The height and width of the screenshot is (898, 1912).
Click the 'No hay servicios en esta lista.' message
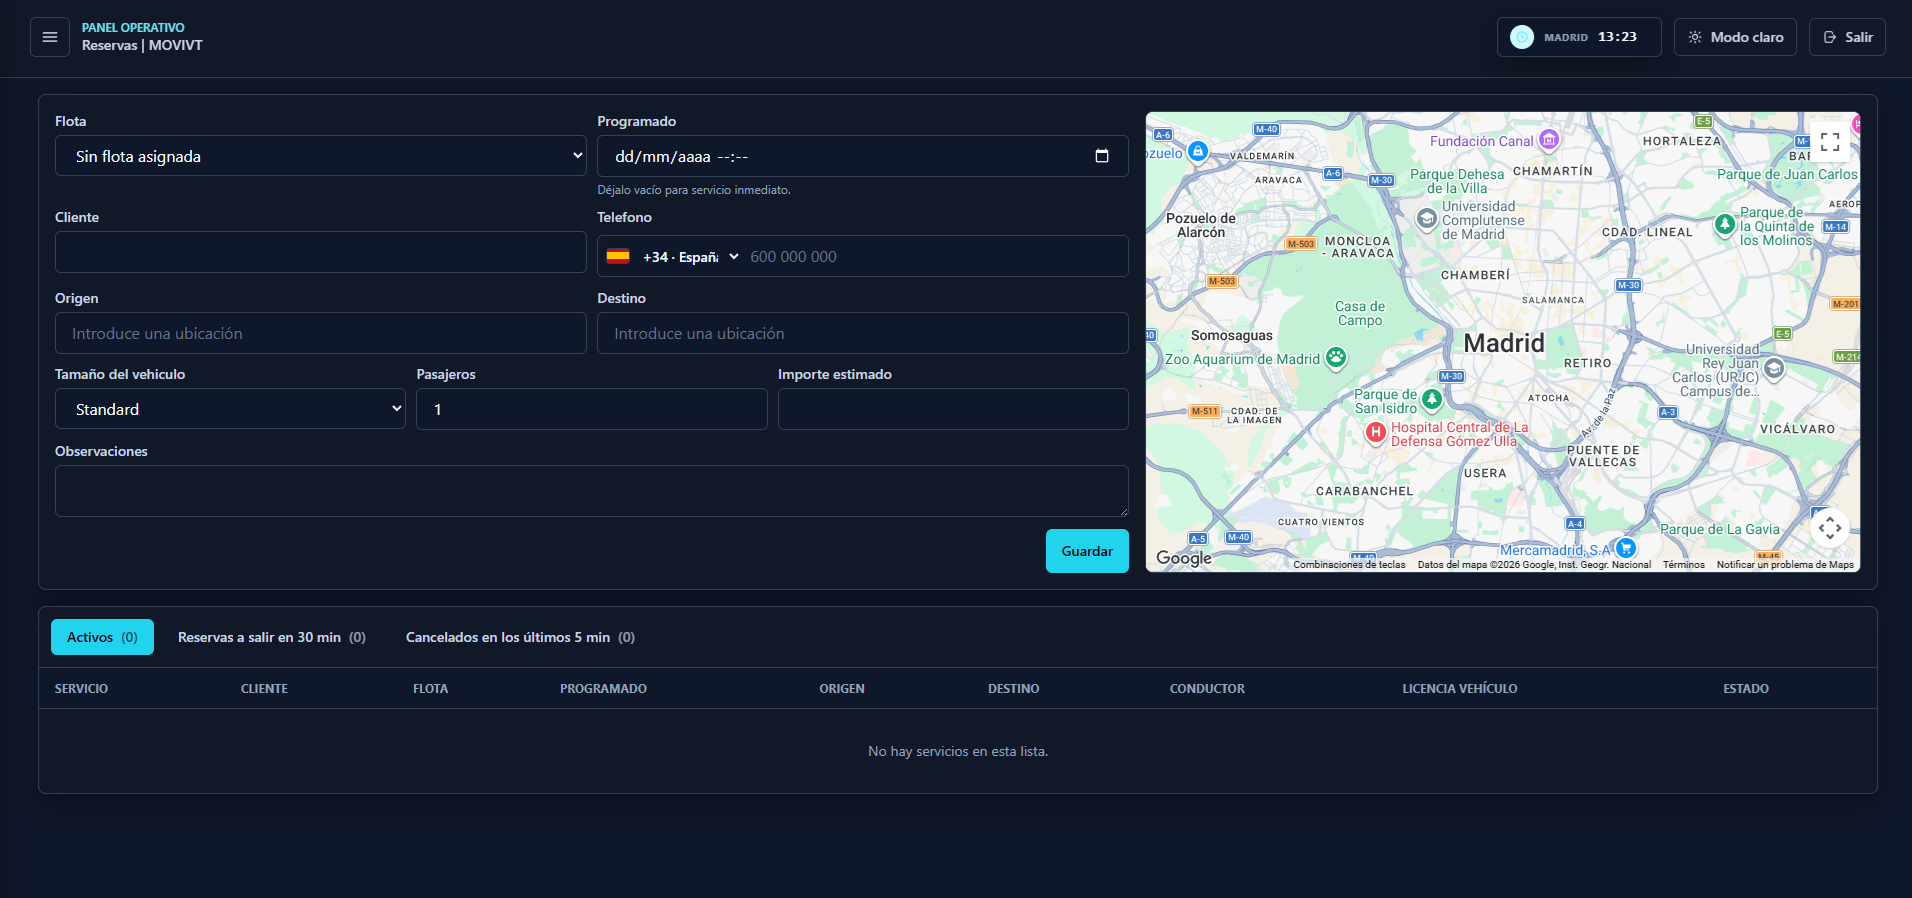958,751
